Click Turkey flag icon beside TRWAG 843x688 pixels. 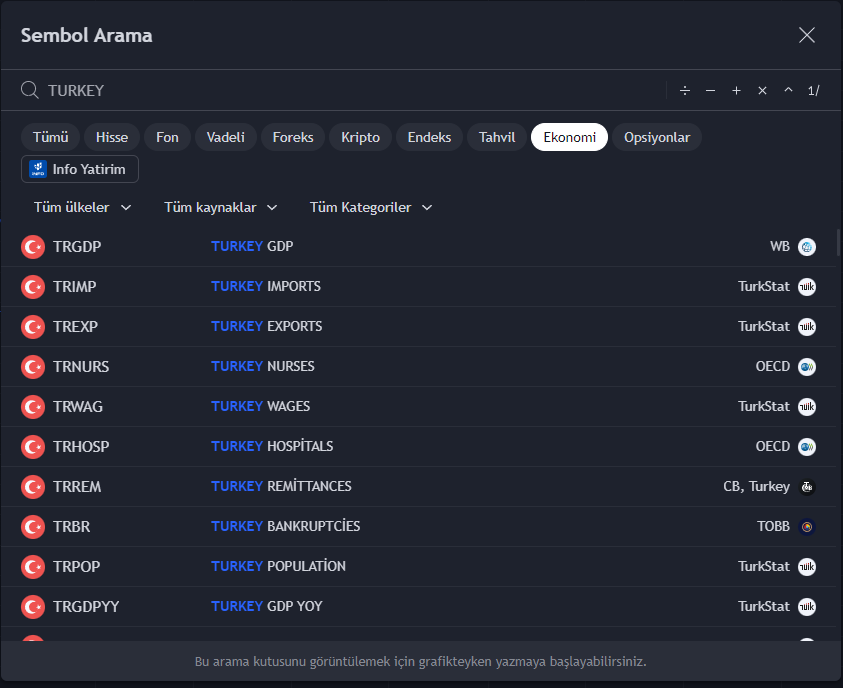[x=33, y=407]
